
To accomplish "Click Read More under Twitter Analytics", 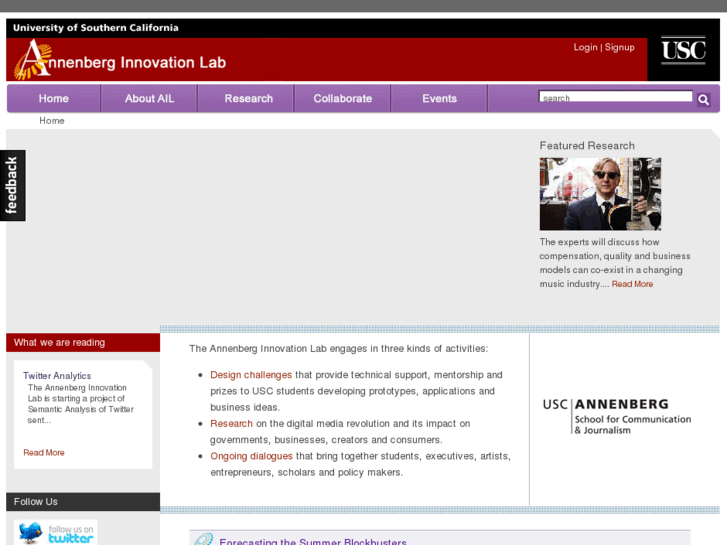I will [x=44, y=453].
